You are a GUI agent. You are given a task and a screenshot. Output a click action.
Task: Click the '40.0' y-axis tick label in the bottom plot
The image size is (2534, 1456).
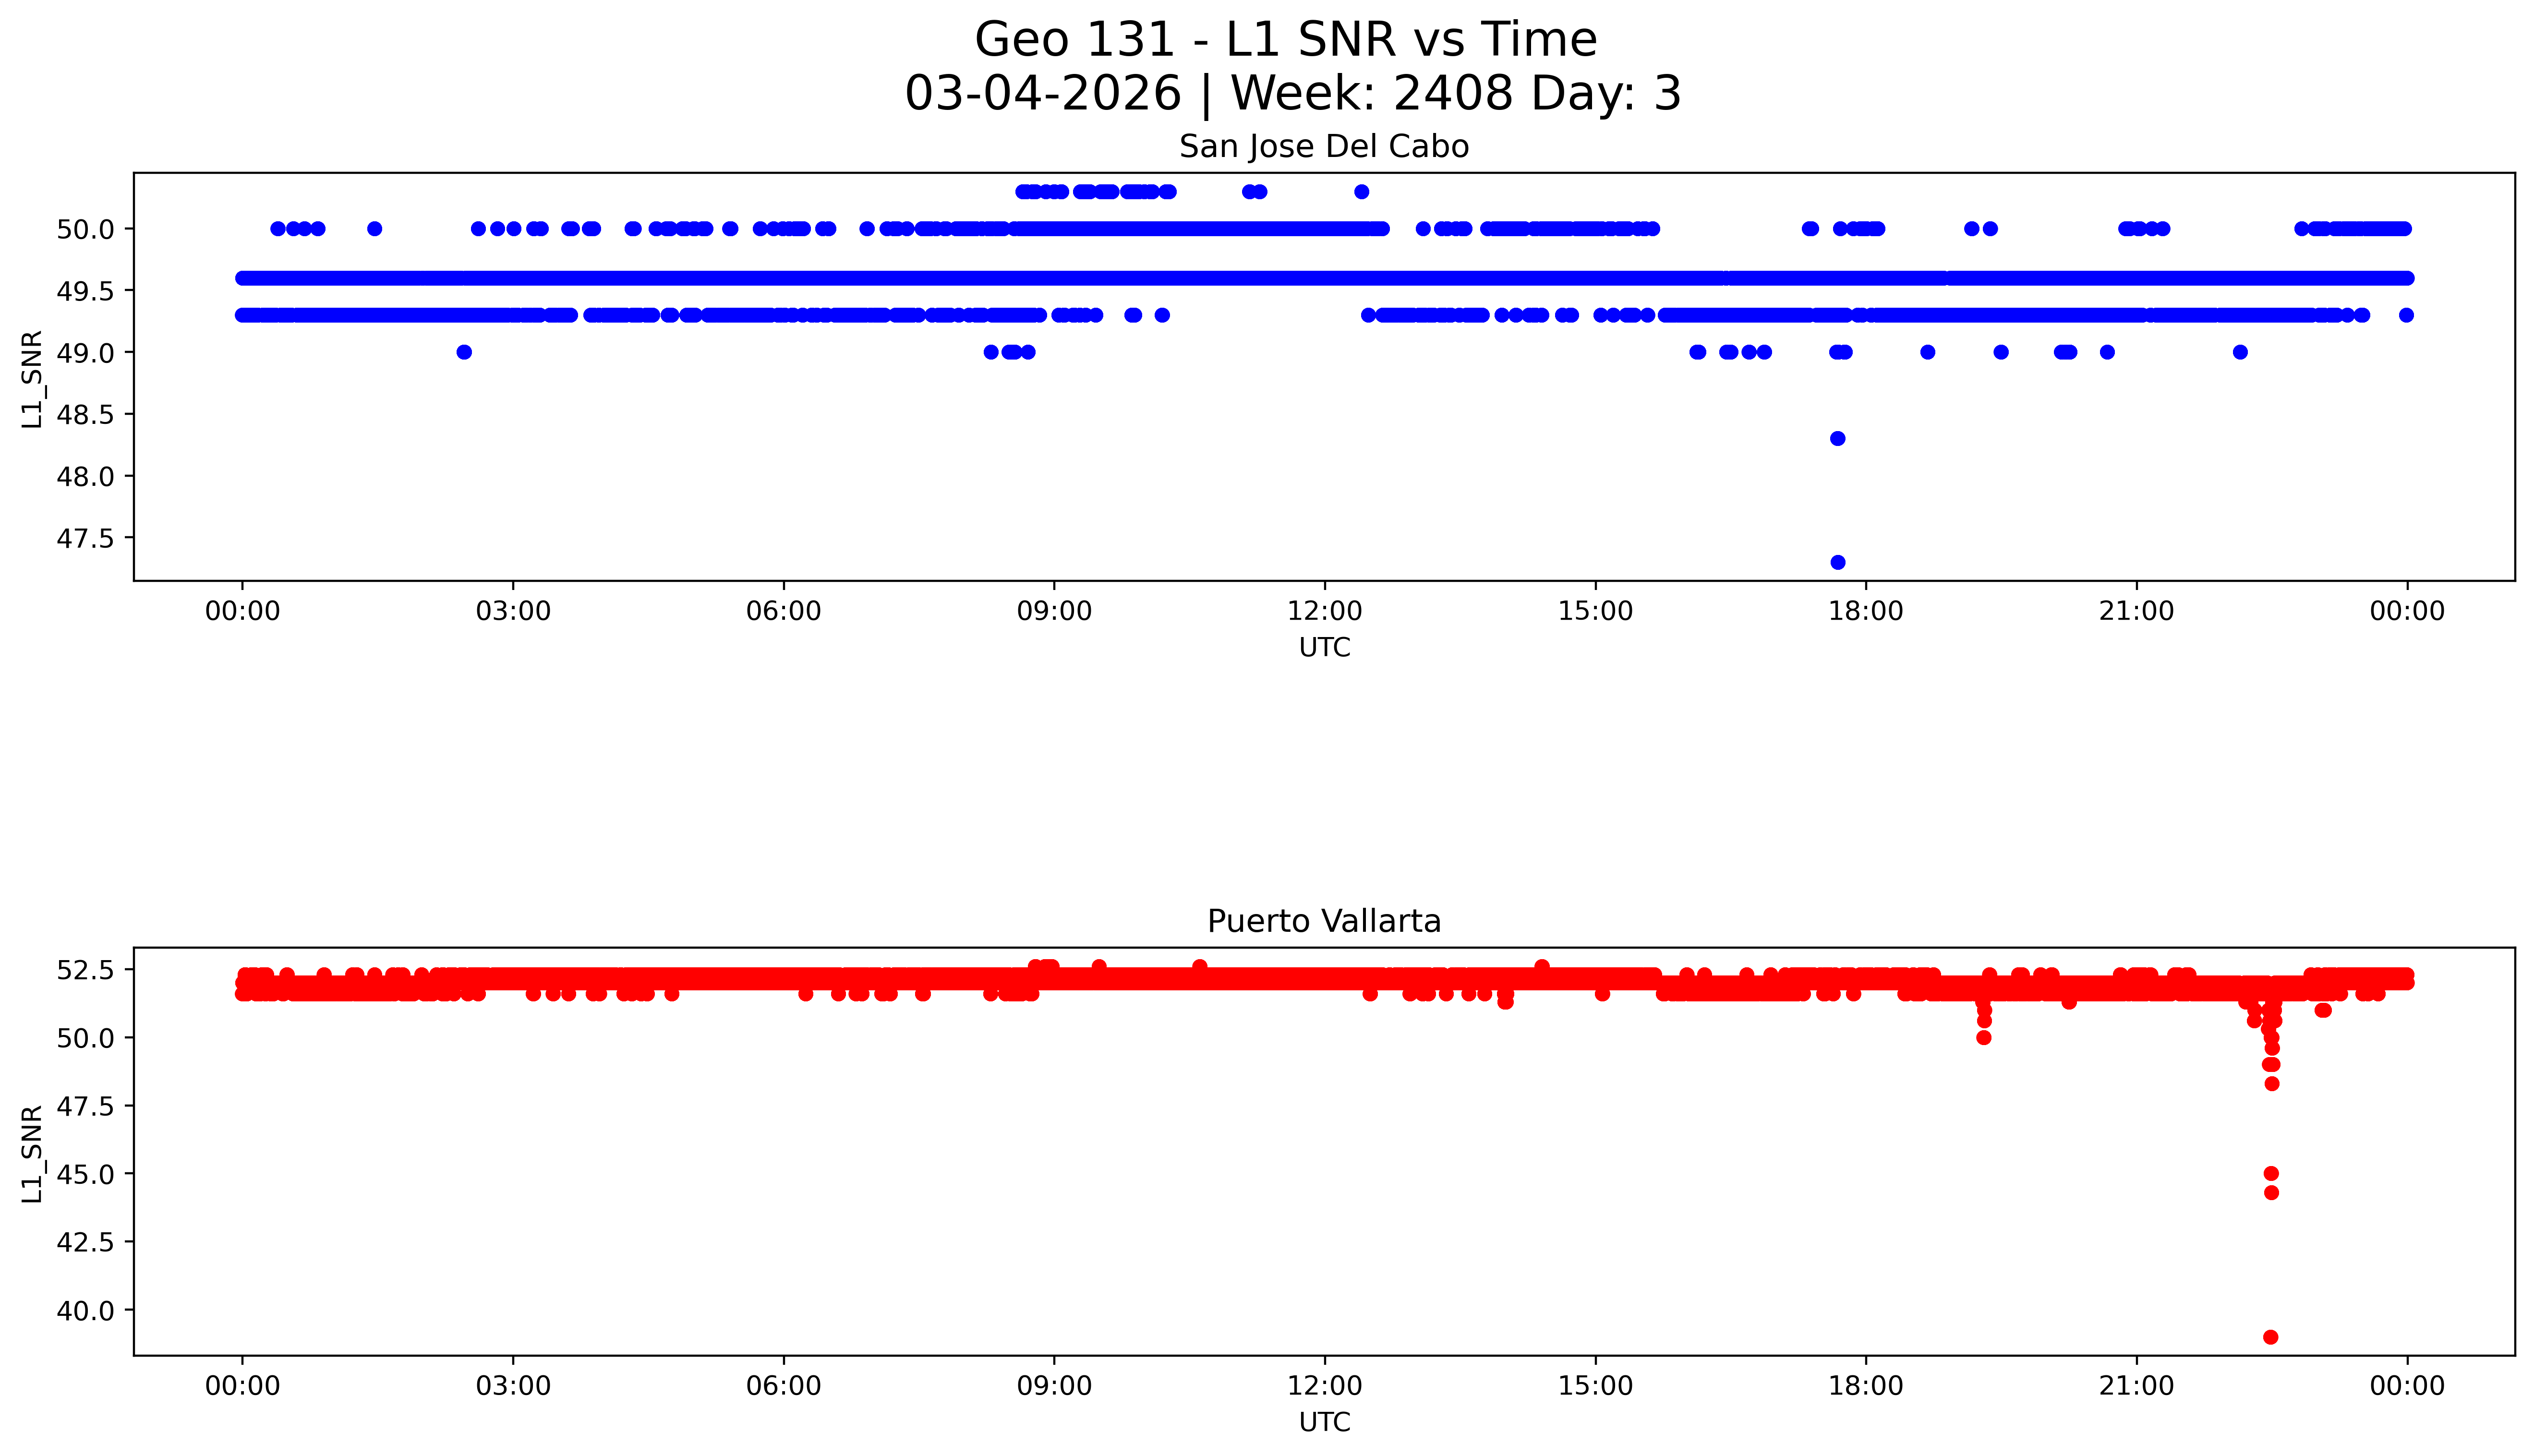(x=86, y=1310)
